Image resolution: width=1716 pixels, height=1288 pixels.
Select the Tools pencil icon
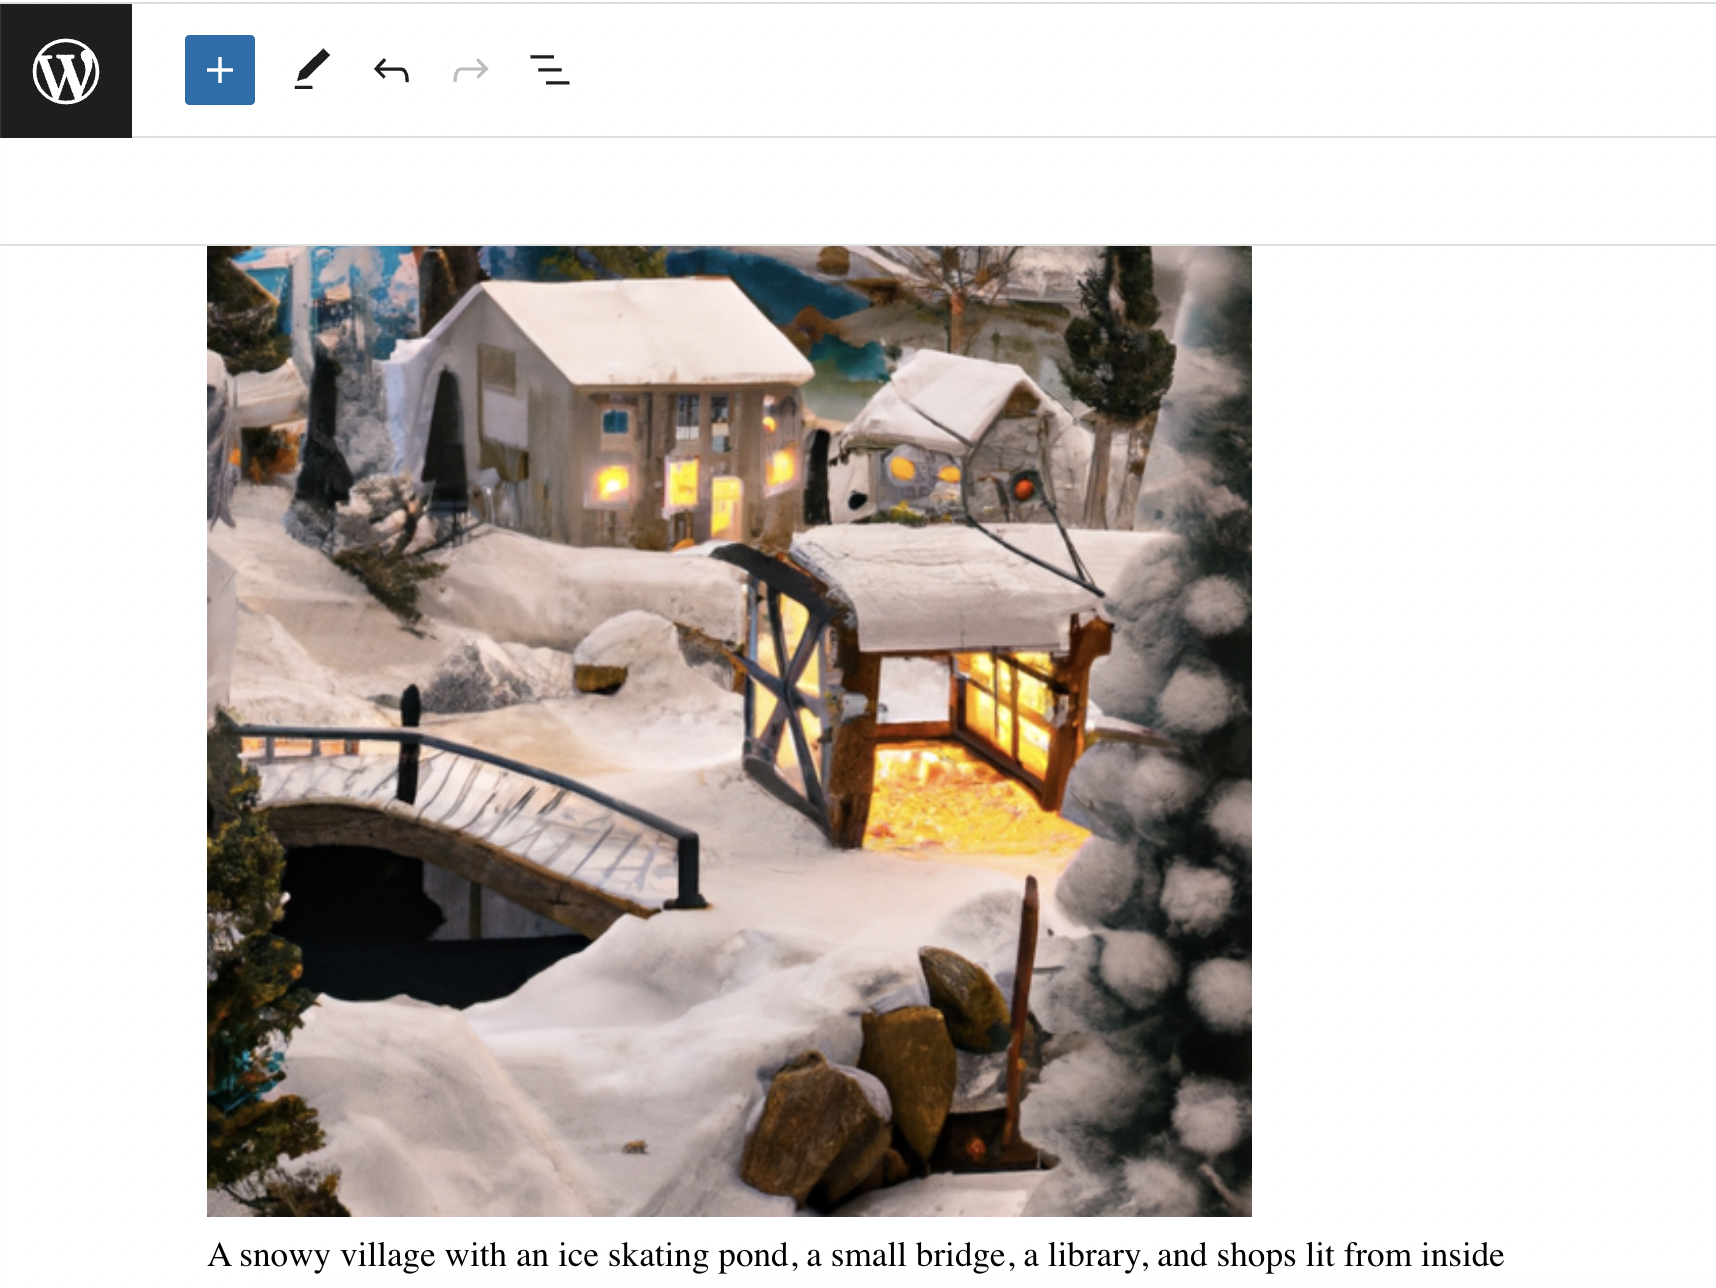pyautogui.click(x=311, y=70)
